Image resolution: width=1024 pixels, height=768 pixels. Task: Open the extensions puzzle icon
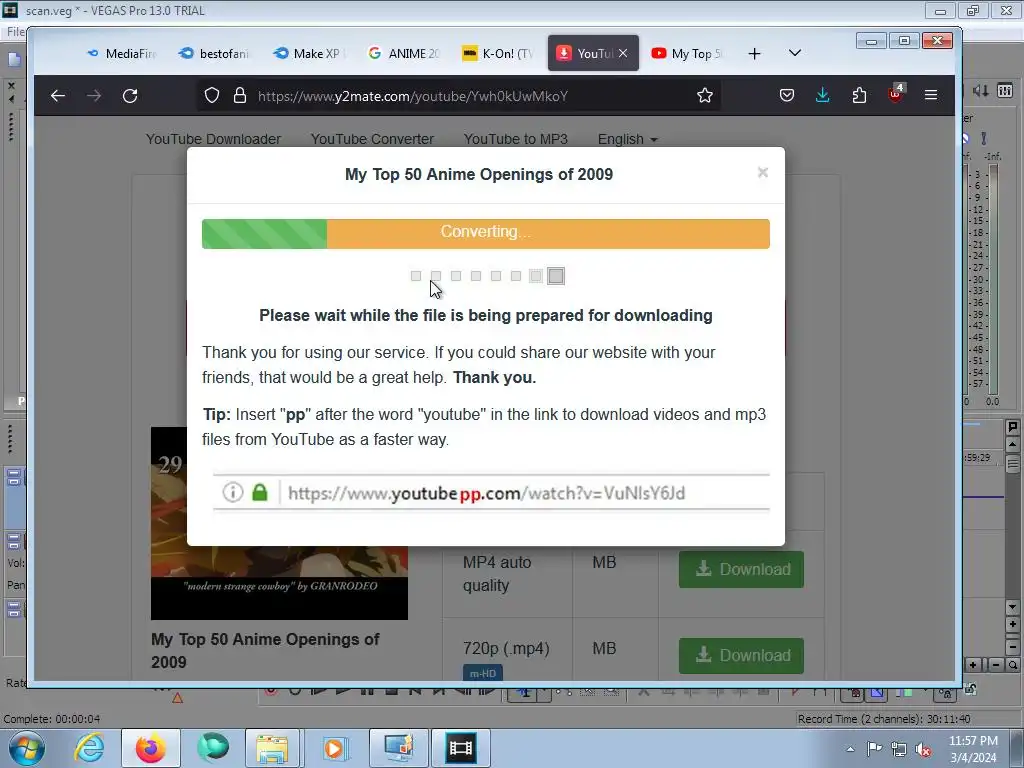pyautogui.click(x=859, y=95)
